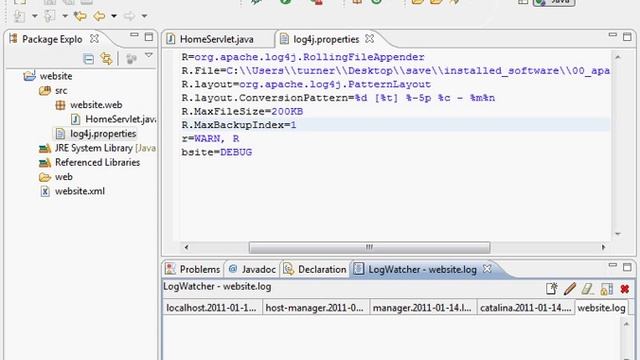Click the LogWatcher clear eraser icon
Image resolution: width=640 pixels, height=360 pixels.
[x=588, y=289]
